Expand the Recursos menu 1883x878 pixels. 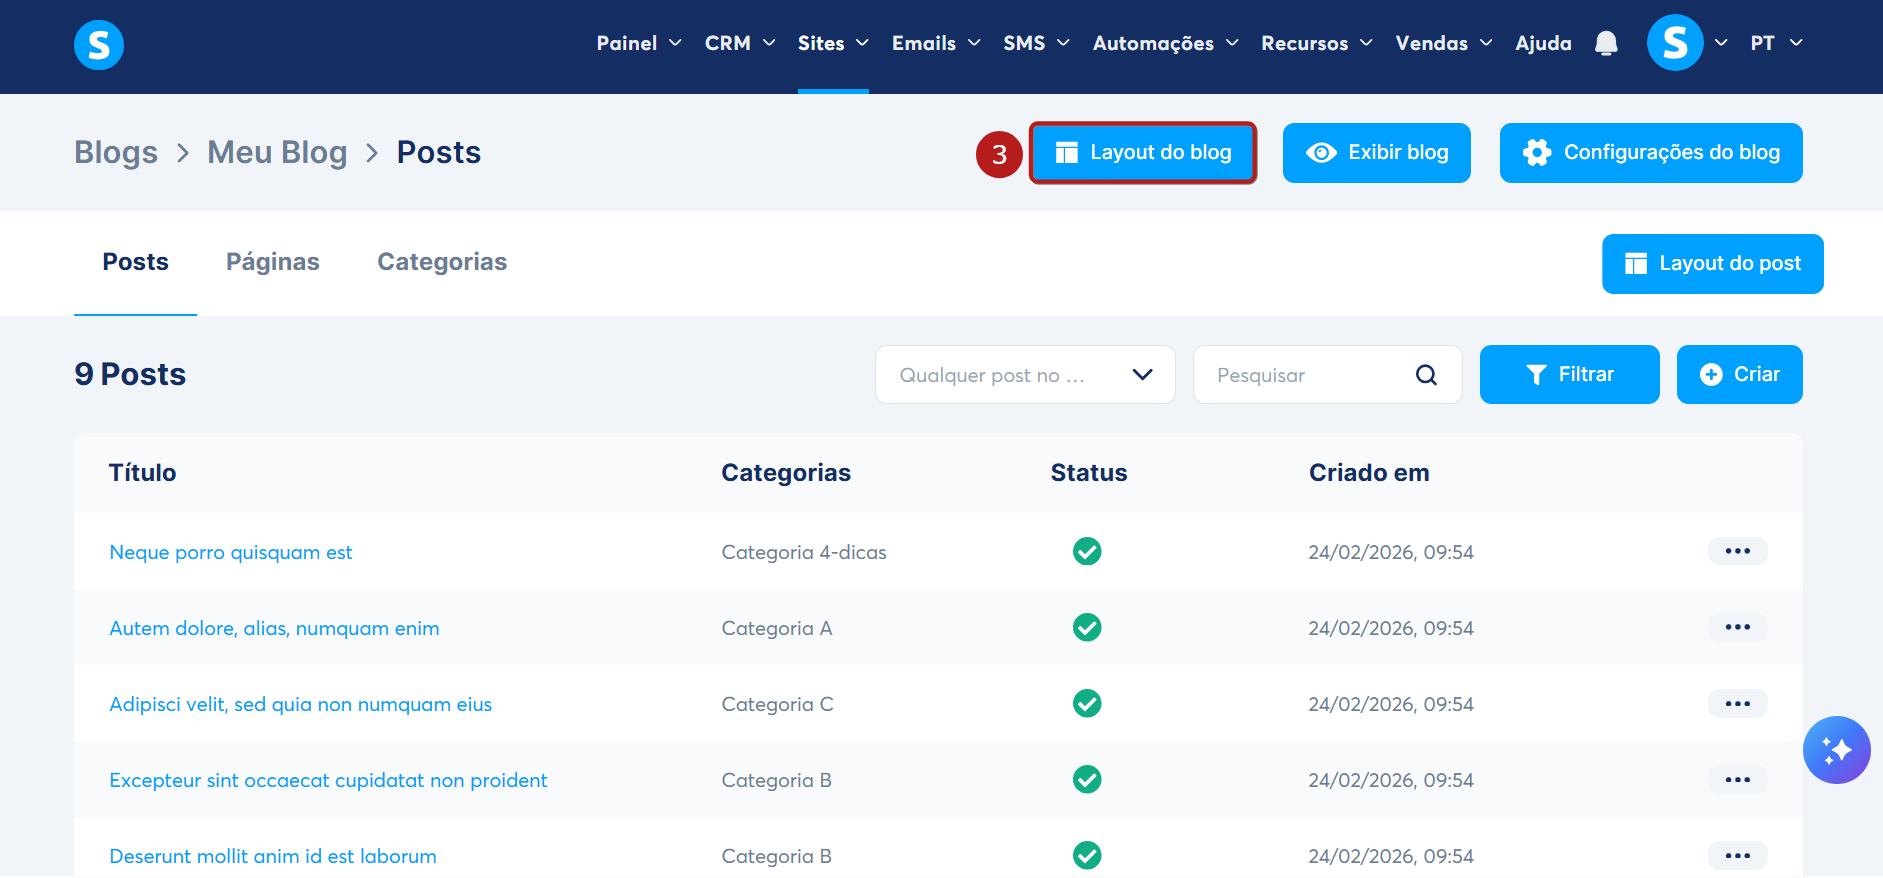point(1316,43)
